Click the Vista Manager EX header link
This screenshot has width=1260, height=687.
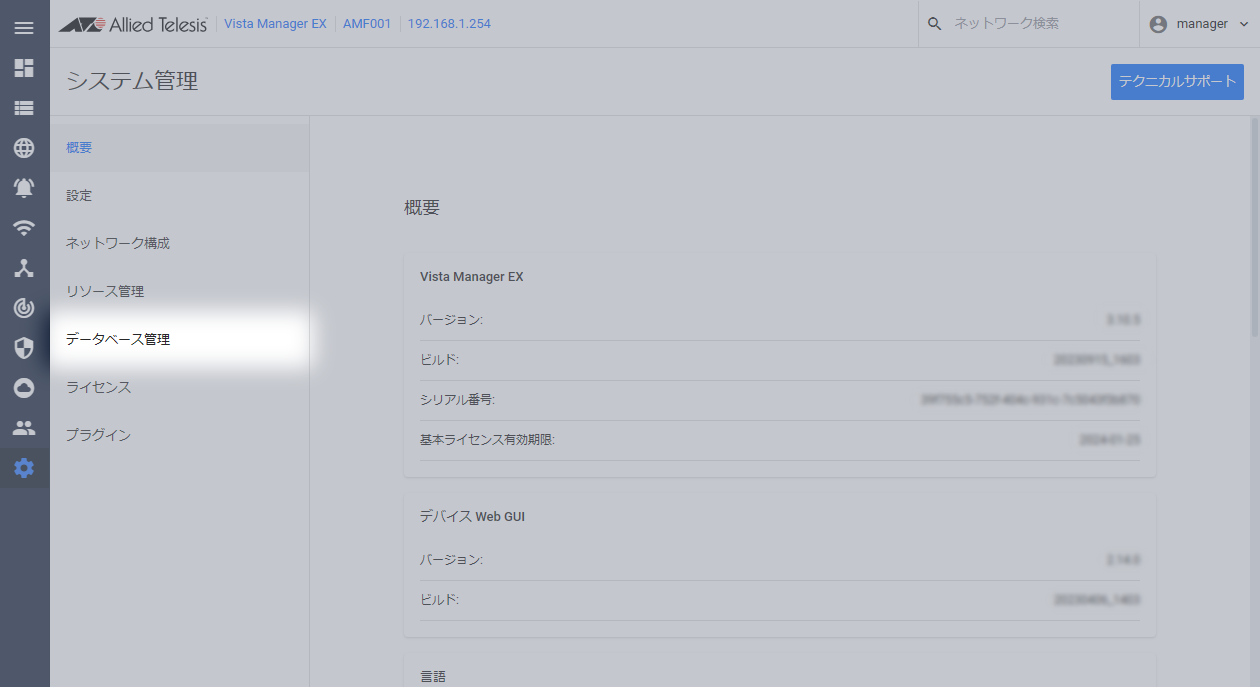(x=275, y=24)
